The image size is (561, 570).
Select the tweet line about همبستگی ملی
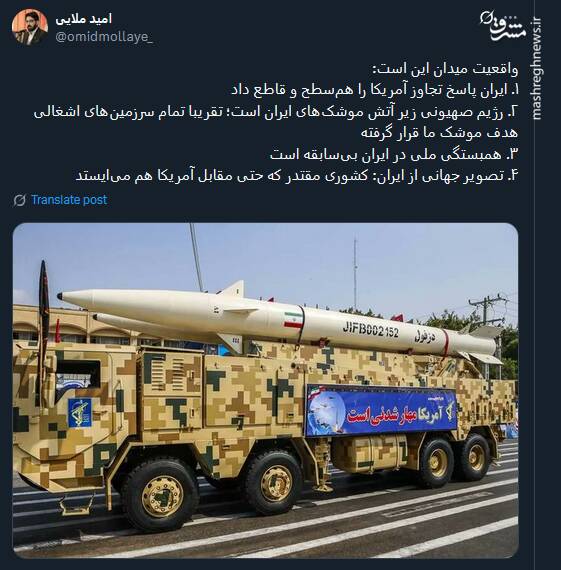pos(394,154)
